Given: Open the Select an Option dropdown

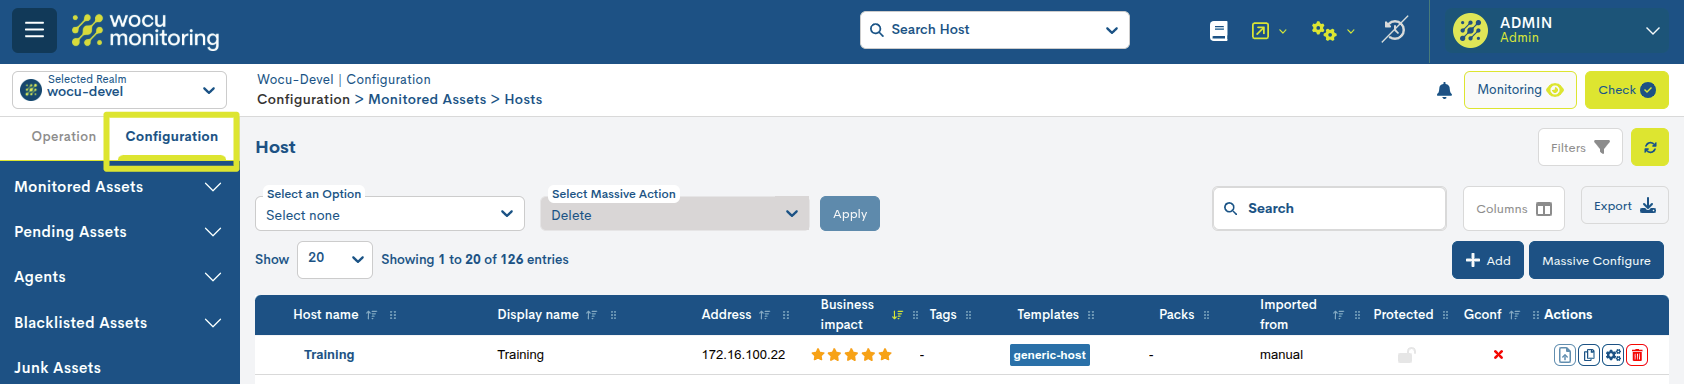Looking at the screenshot, I should click(x=390, y=214).
